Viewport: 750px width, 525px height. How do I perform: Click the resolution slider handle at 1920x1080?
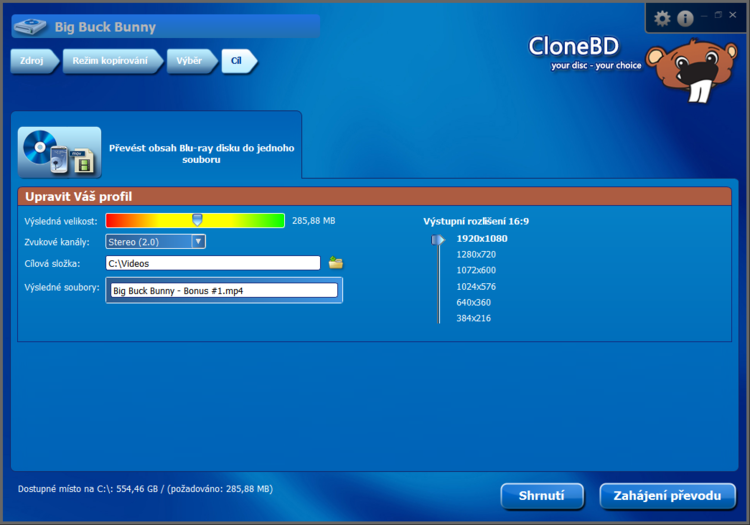(x=438, y=239)
